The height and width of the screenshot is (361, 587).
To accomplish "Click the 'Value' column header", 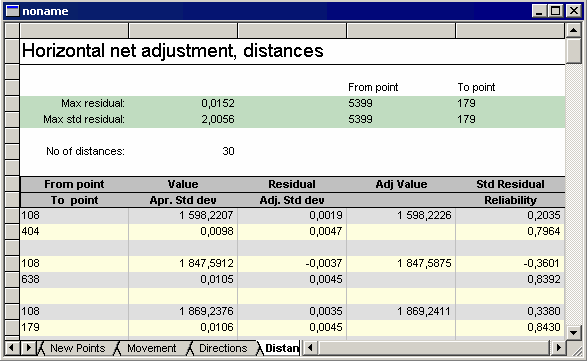I will [x=183, y=184].
